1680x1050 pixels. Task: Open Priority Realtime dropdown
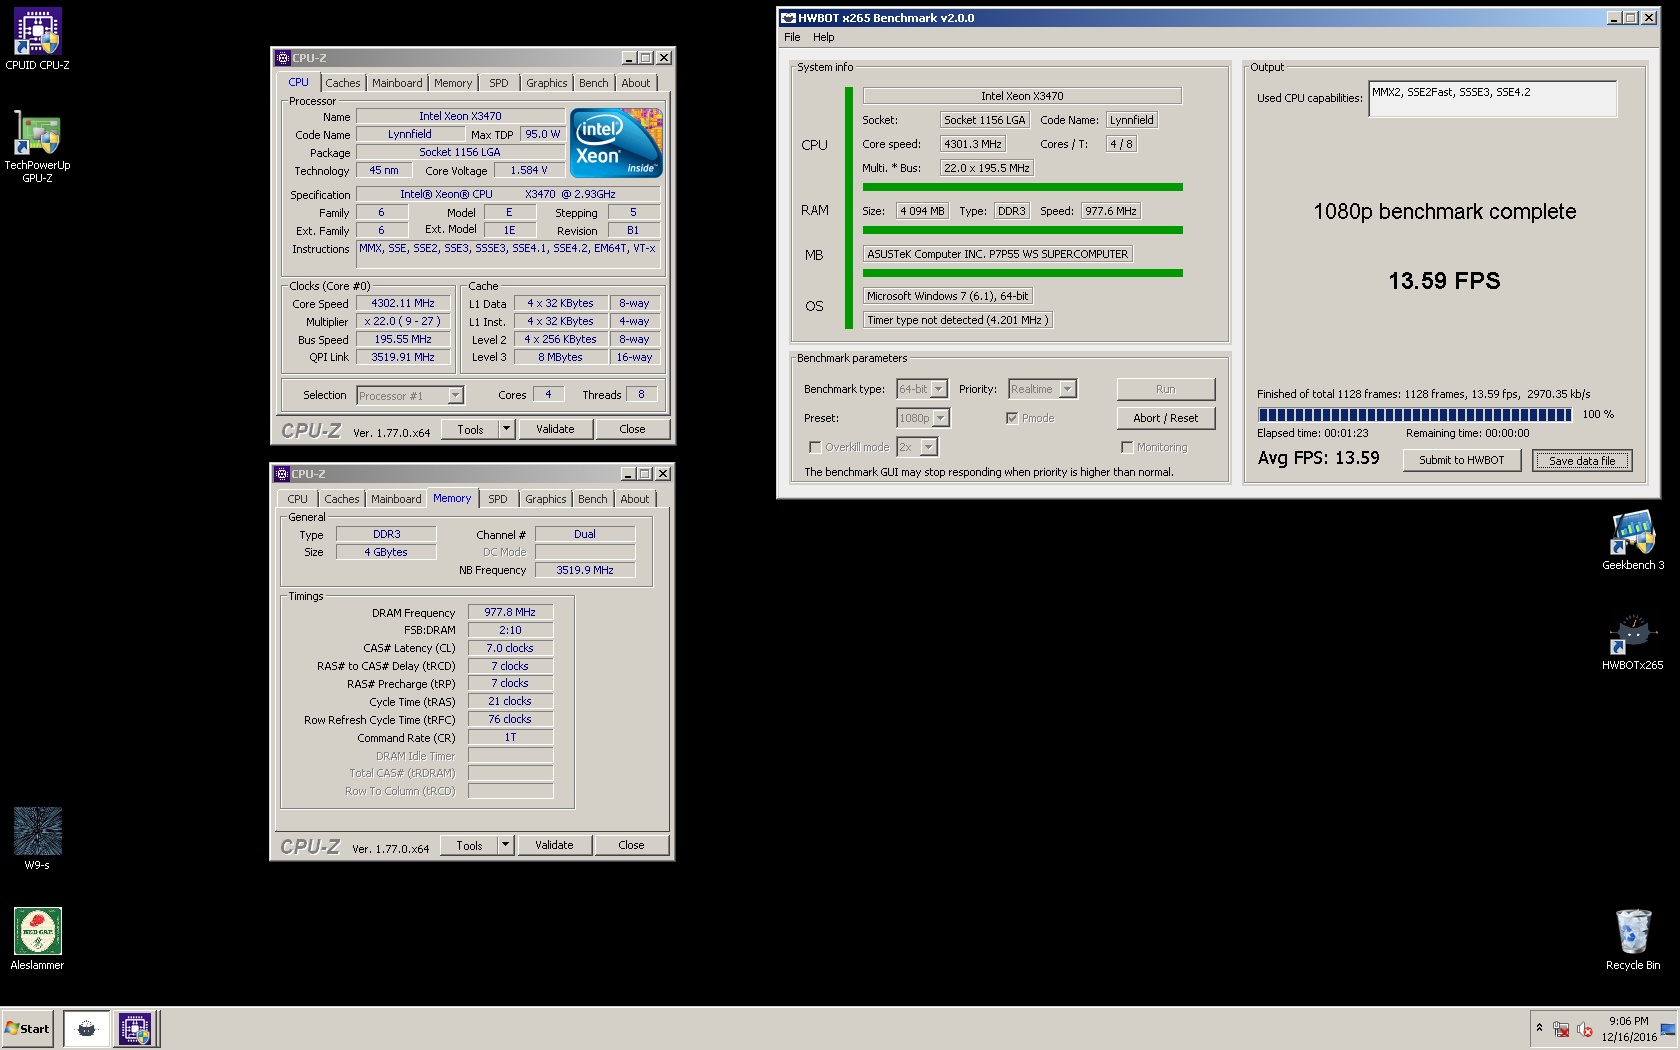(1068, 389)
